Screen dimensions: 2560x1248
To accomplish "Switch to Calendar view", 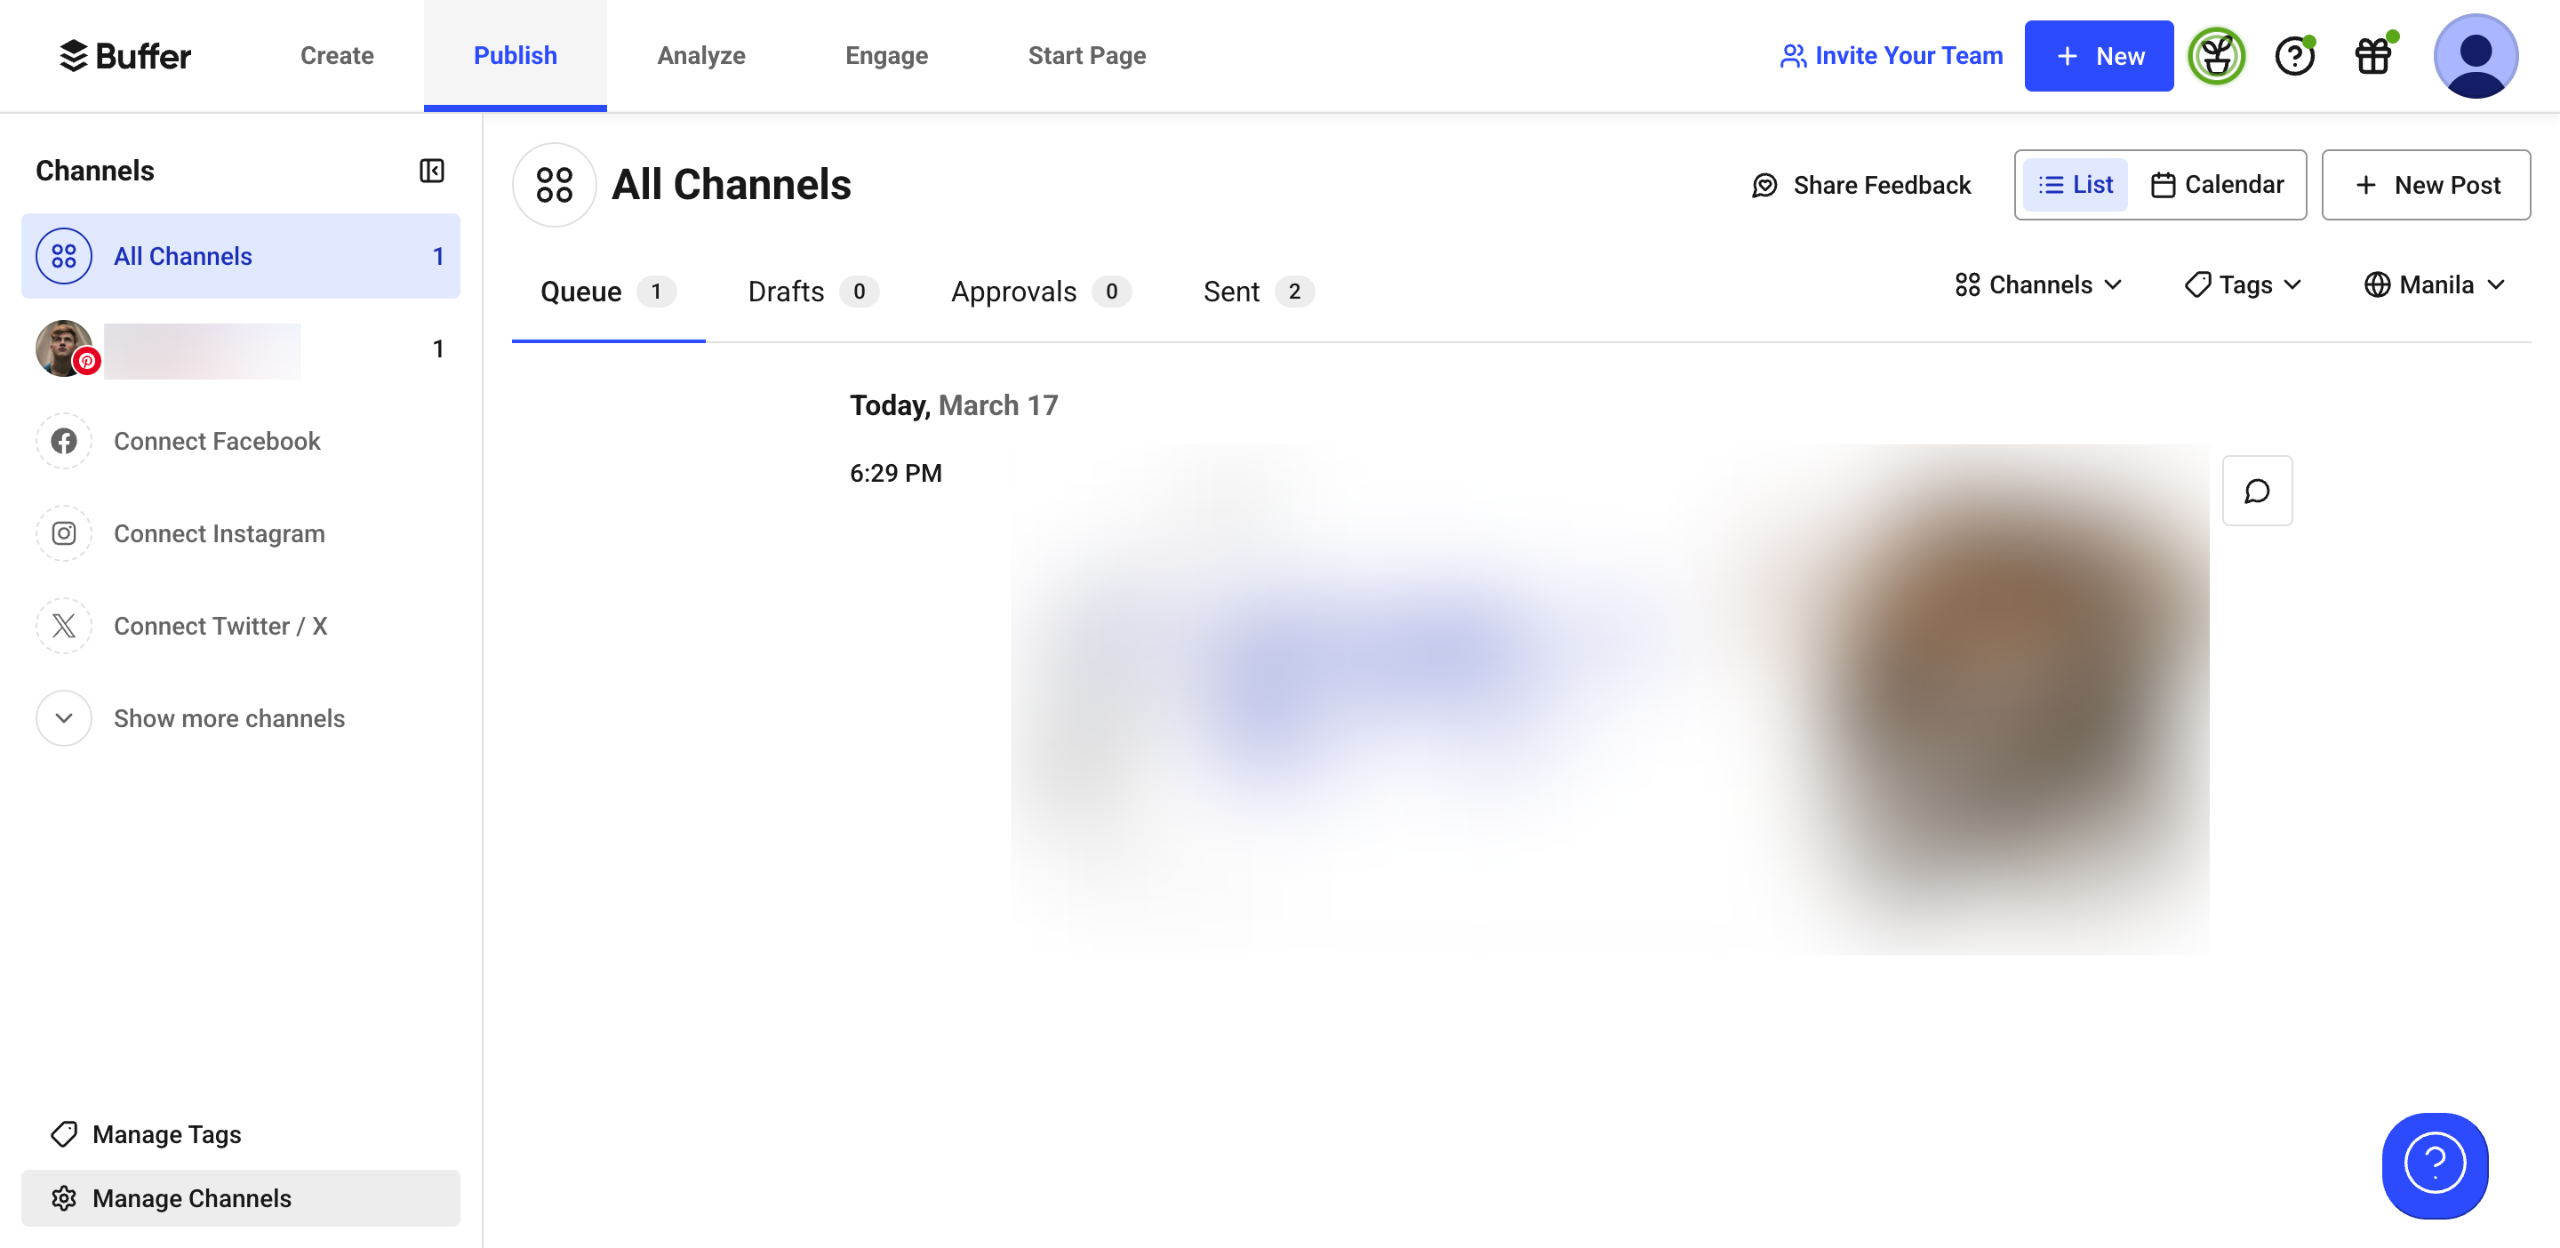I will (x=2218, y=185).
